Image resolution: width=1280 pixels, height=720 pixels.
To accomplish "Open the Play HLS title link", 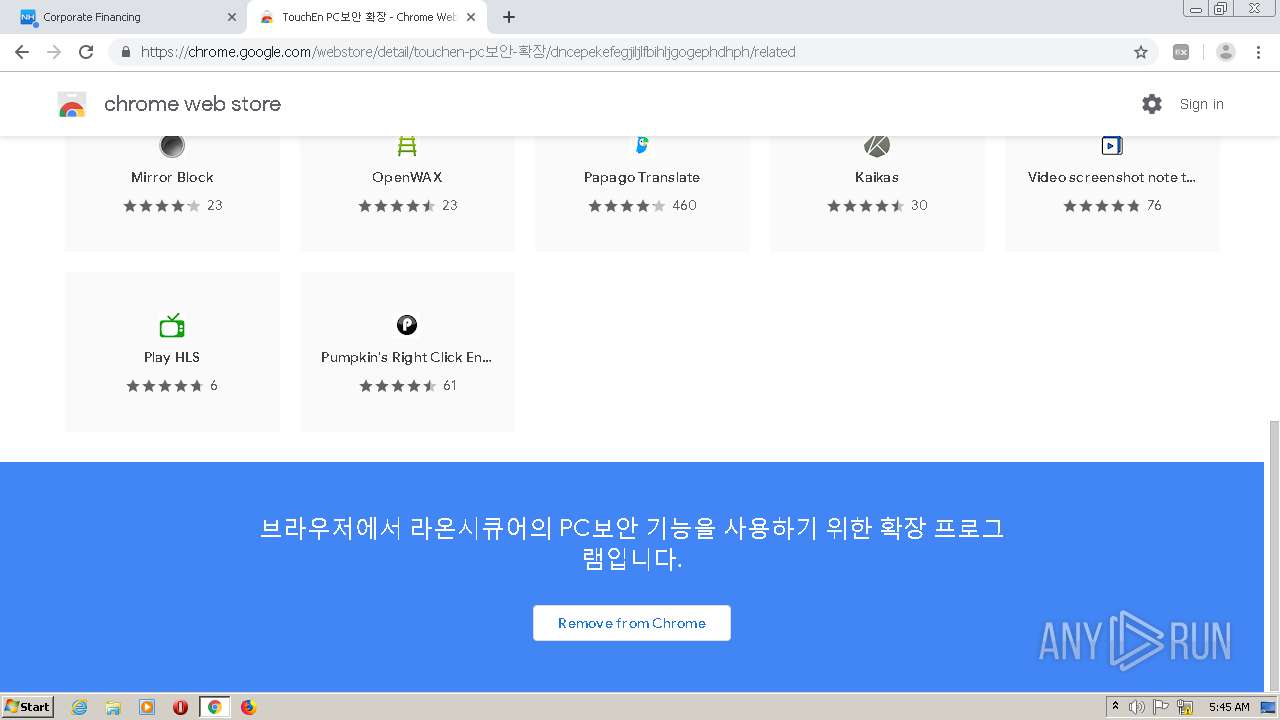I will 172,357.
